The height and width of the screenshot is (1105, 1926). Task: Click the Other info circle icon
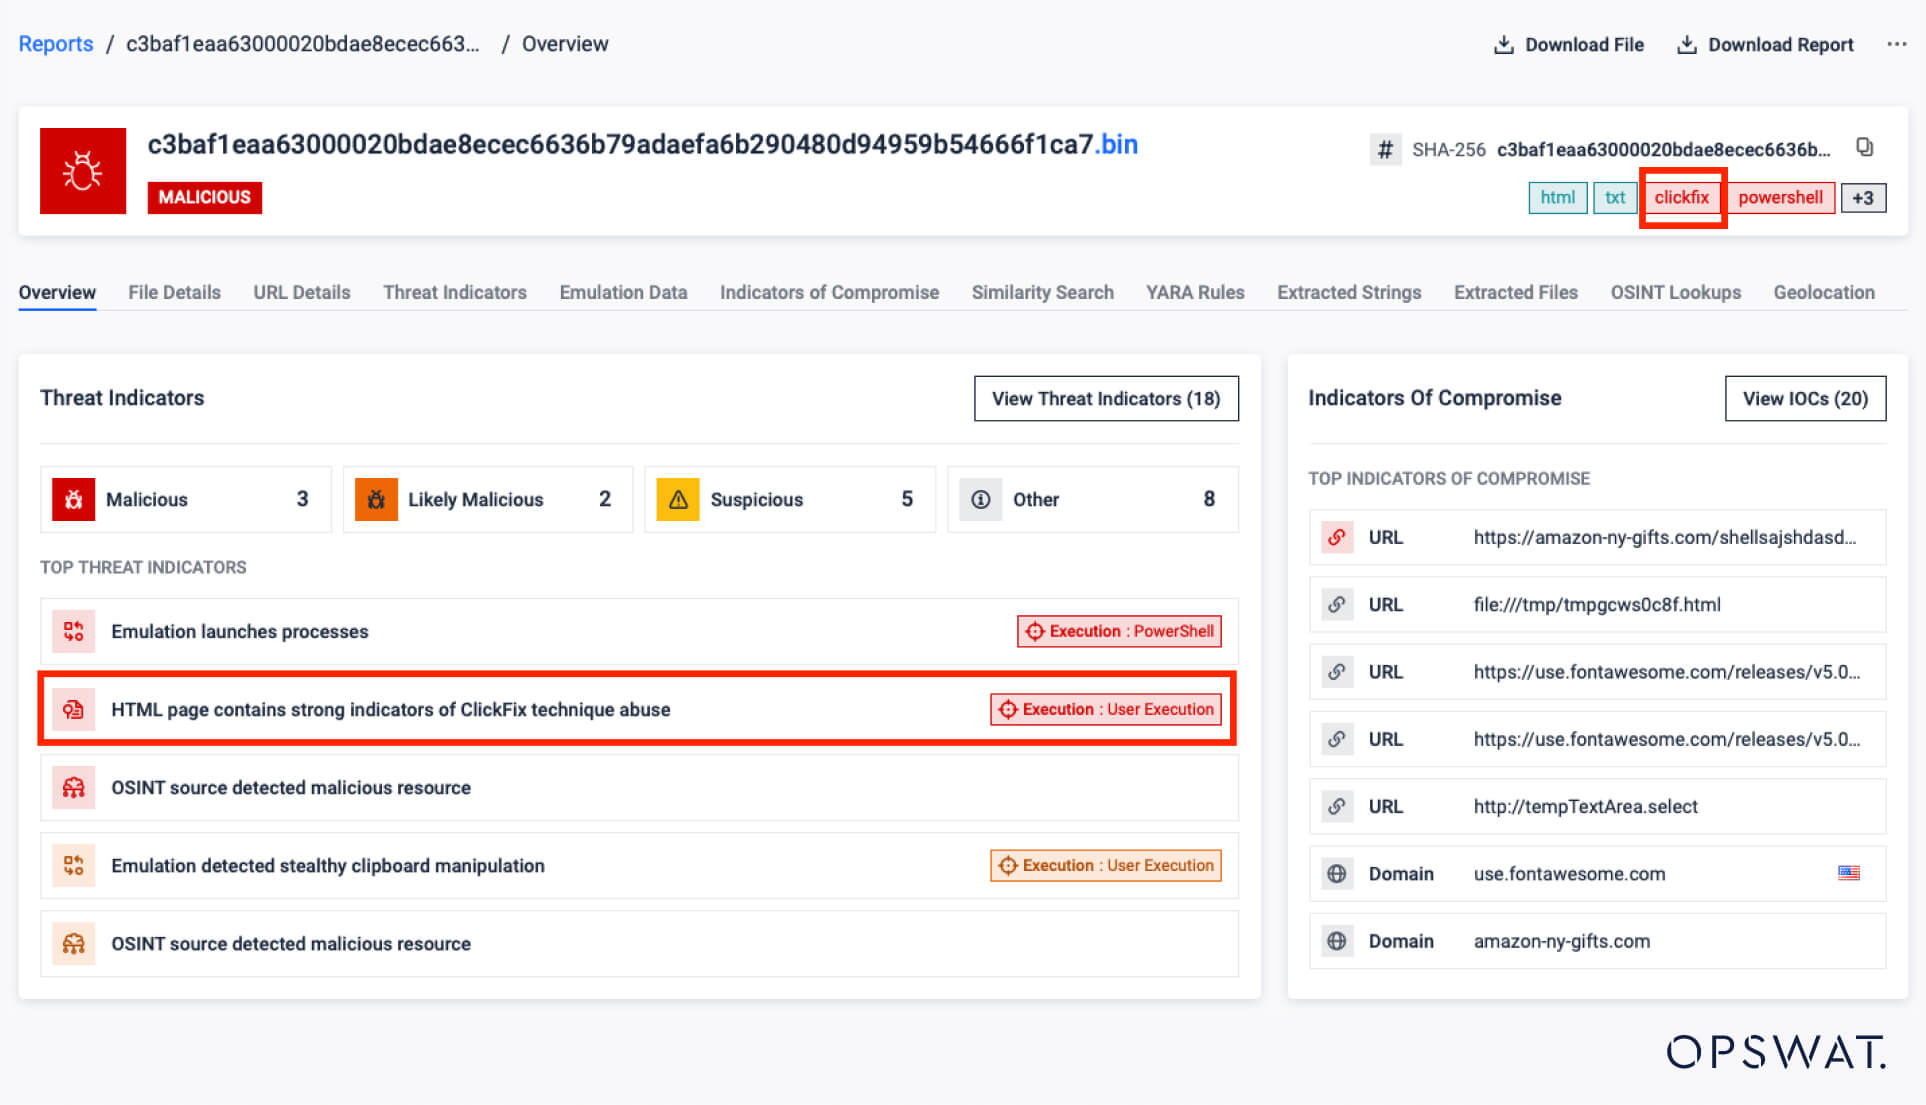point(980,499)
